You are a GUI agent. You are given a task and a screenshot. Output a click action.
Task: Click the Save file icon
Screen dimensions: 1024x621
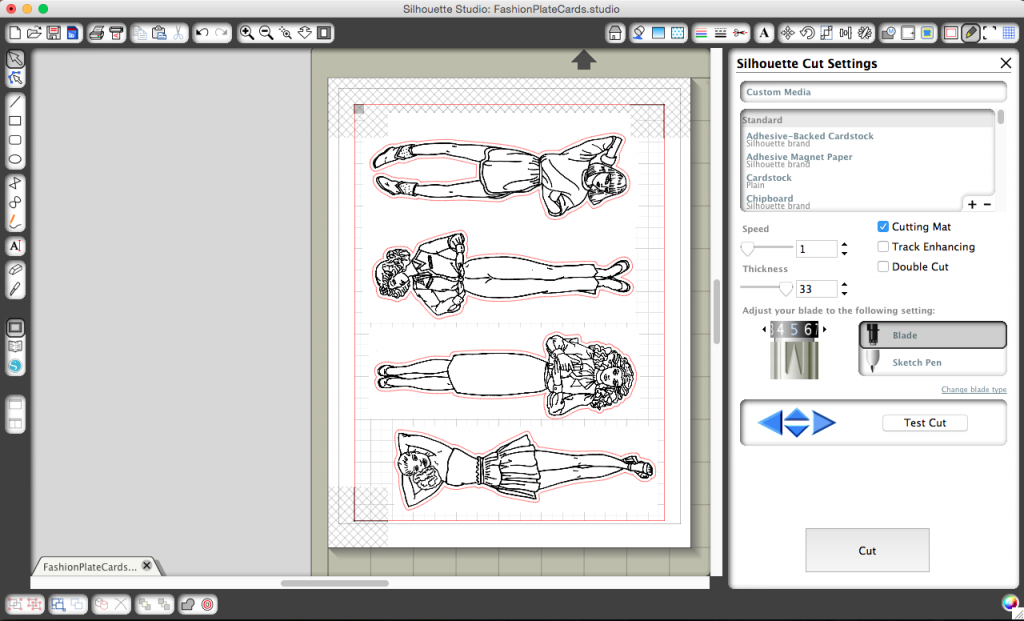[x=54, y=33]
